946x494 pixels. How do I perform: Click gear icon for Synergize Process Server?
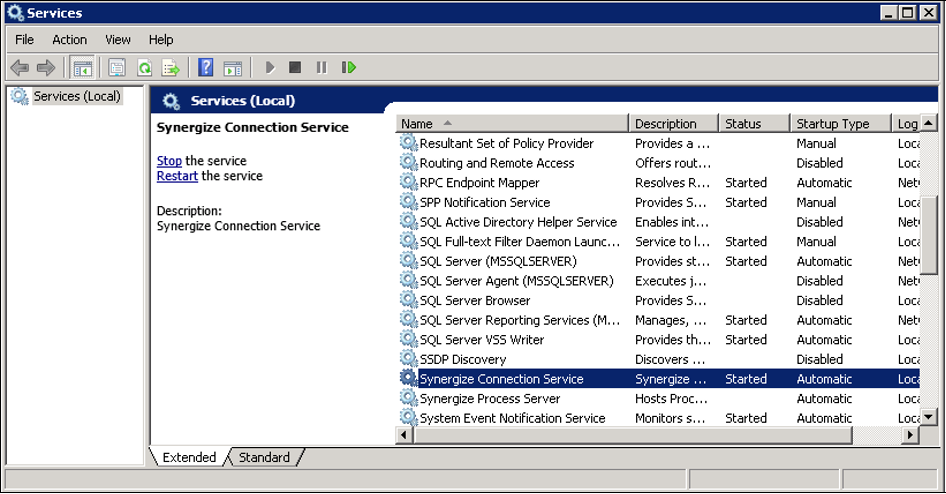point(408,397)
